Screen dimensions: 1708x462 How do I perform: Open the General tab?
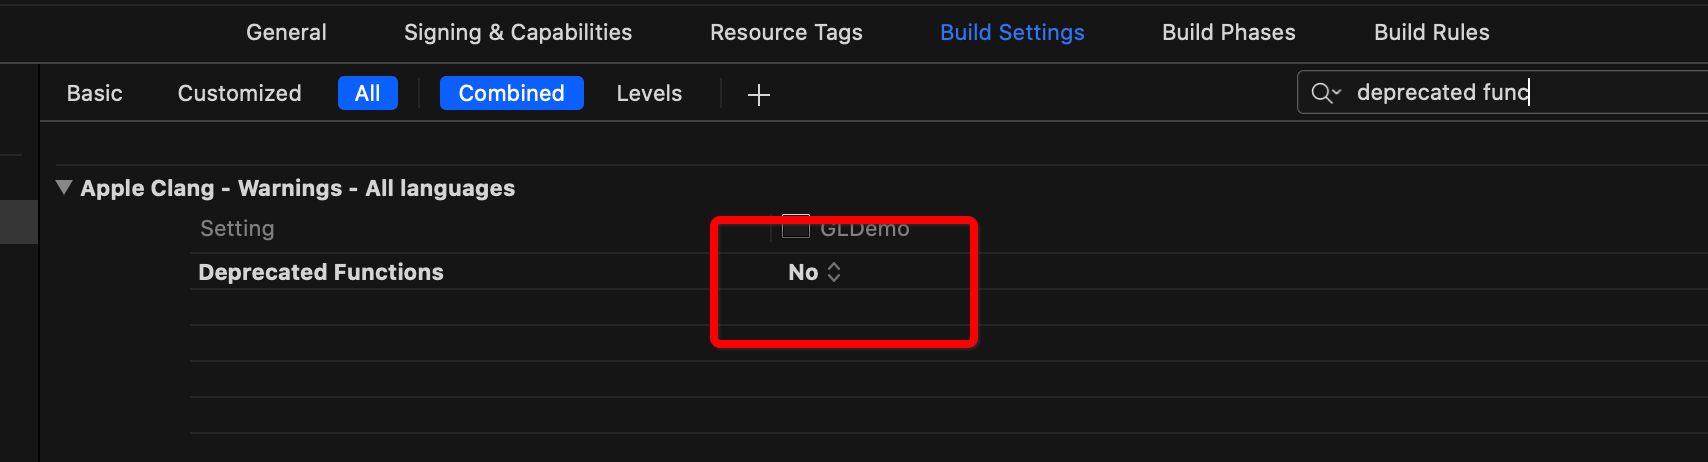(286, 32)
